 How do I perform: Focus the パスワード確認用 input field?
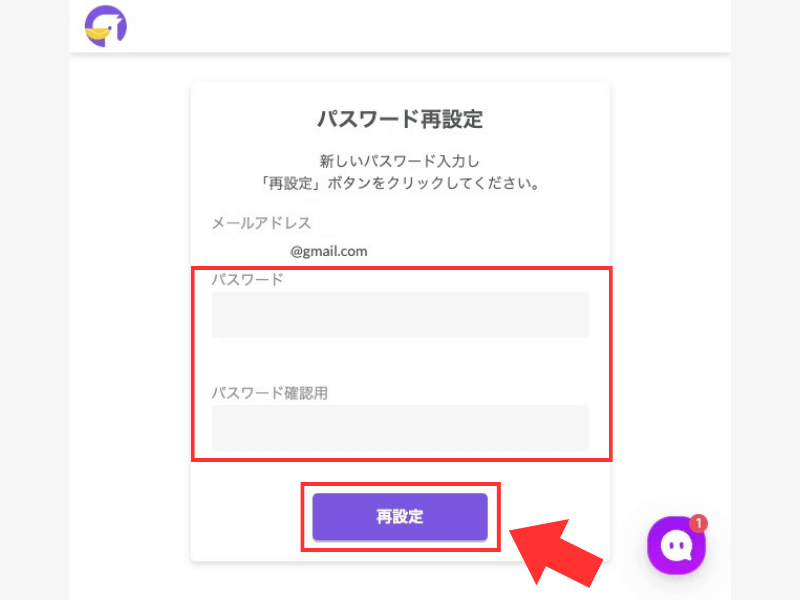tap(400, 428)
